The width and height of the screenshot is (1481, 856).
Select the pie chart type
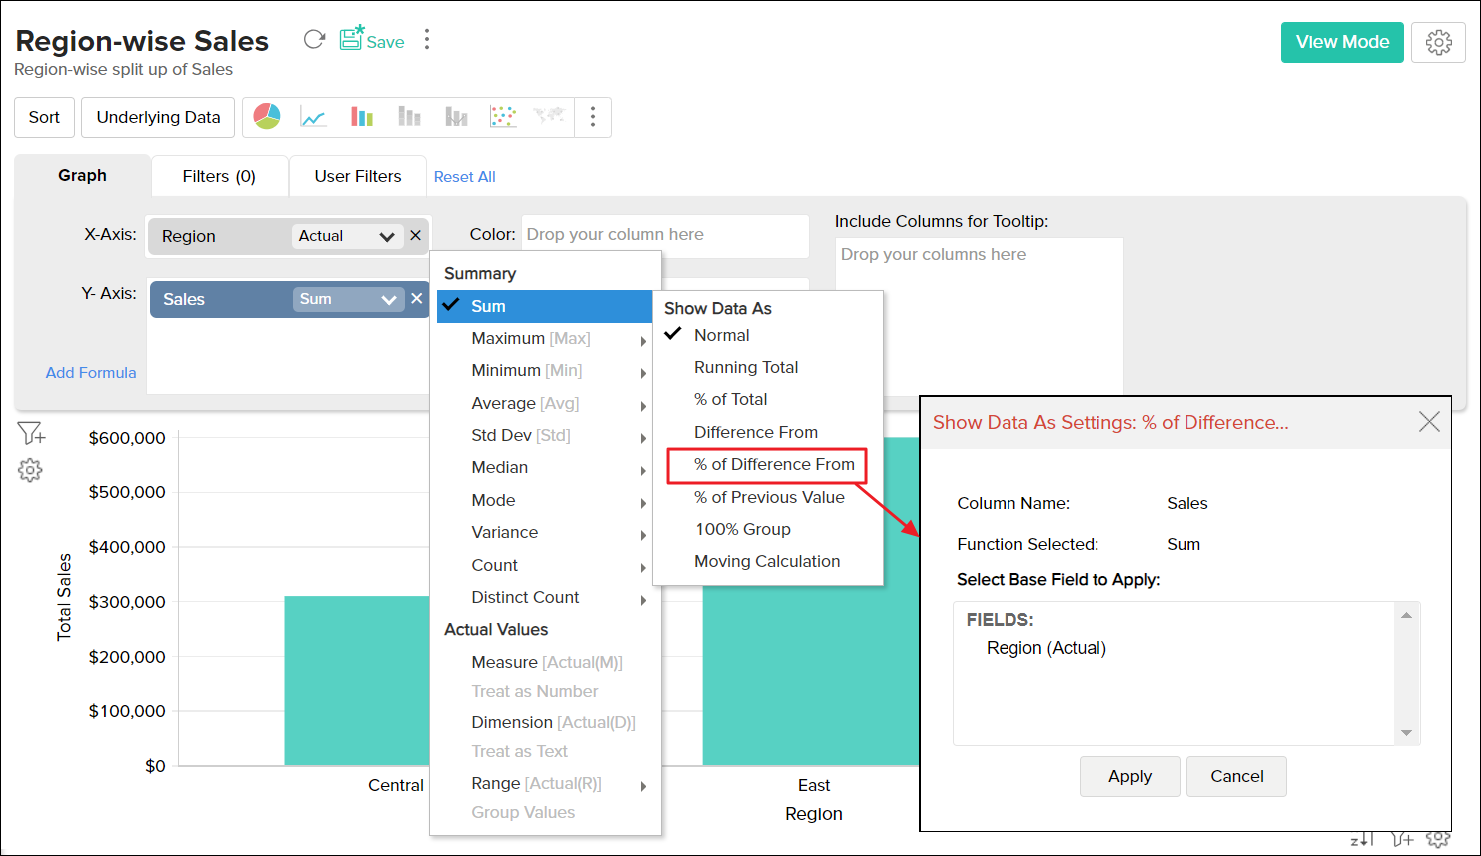point(267,115)
